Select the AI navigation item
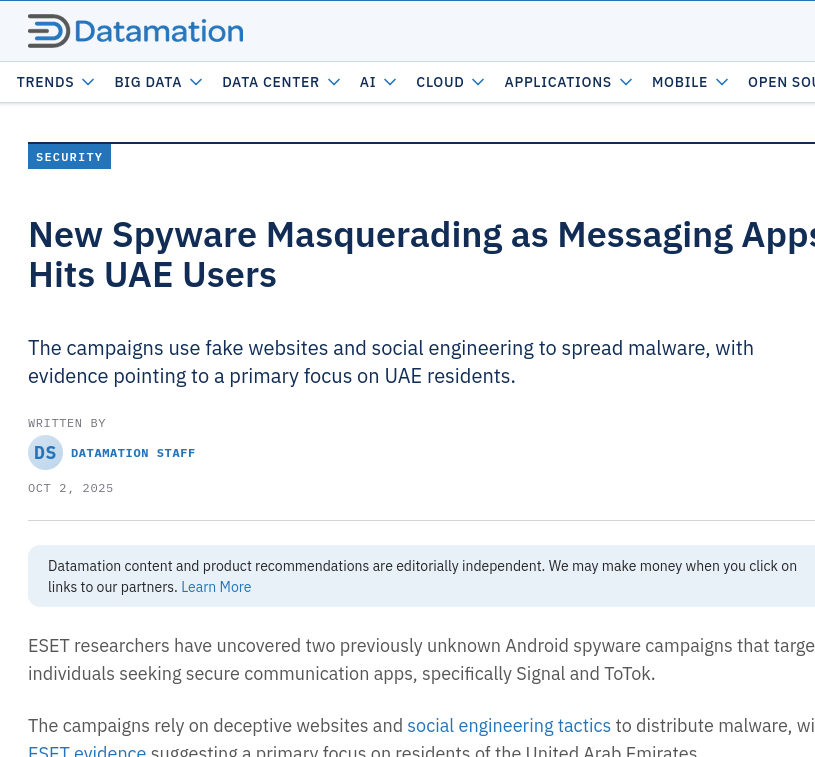815x757 pixels. [368, 82]
